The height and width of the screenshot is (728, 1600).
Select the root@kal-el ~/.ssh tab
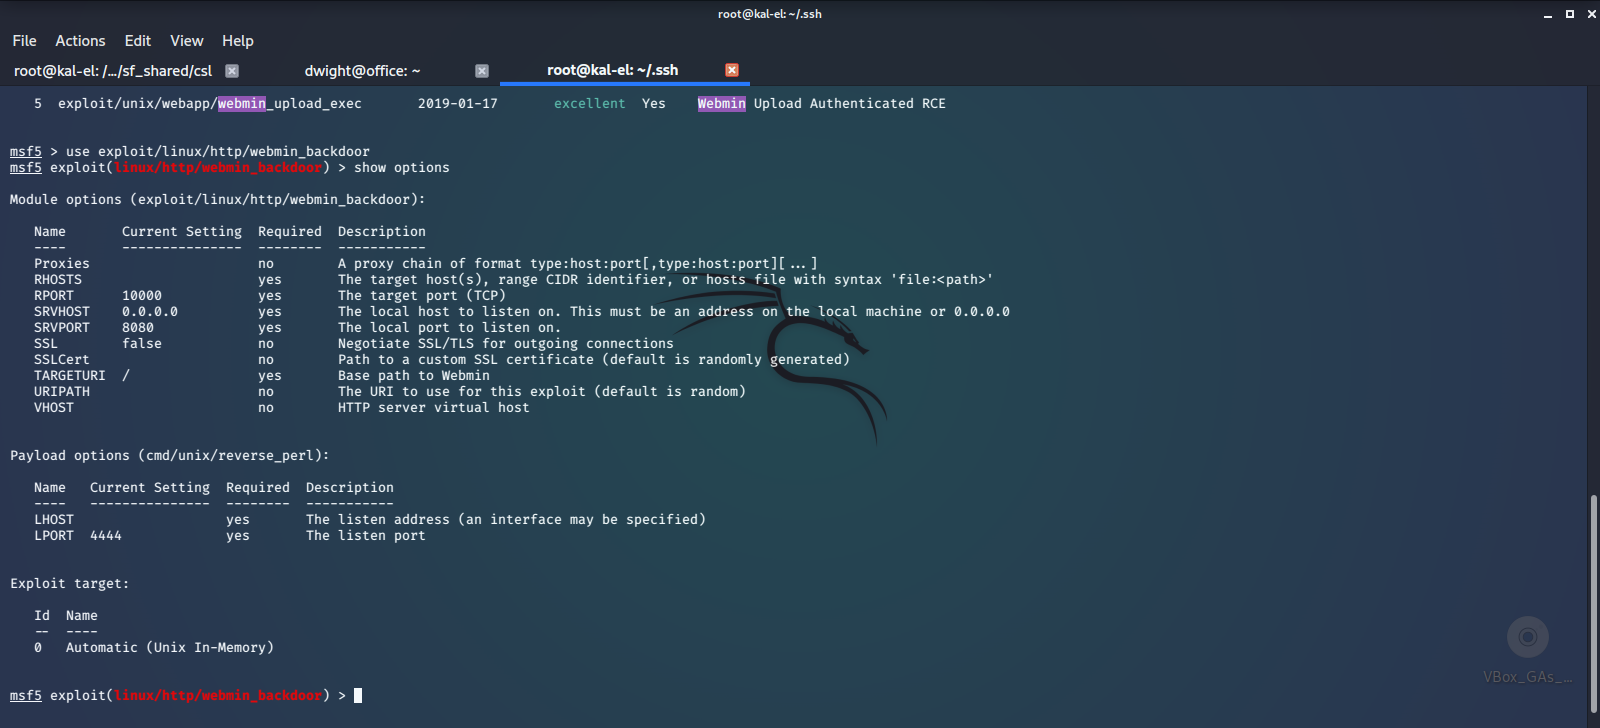[x=612, y=70]
